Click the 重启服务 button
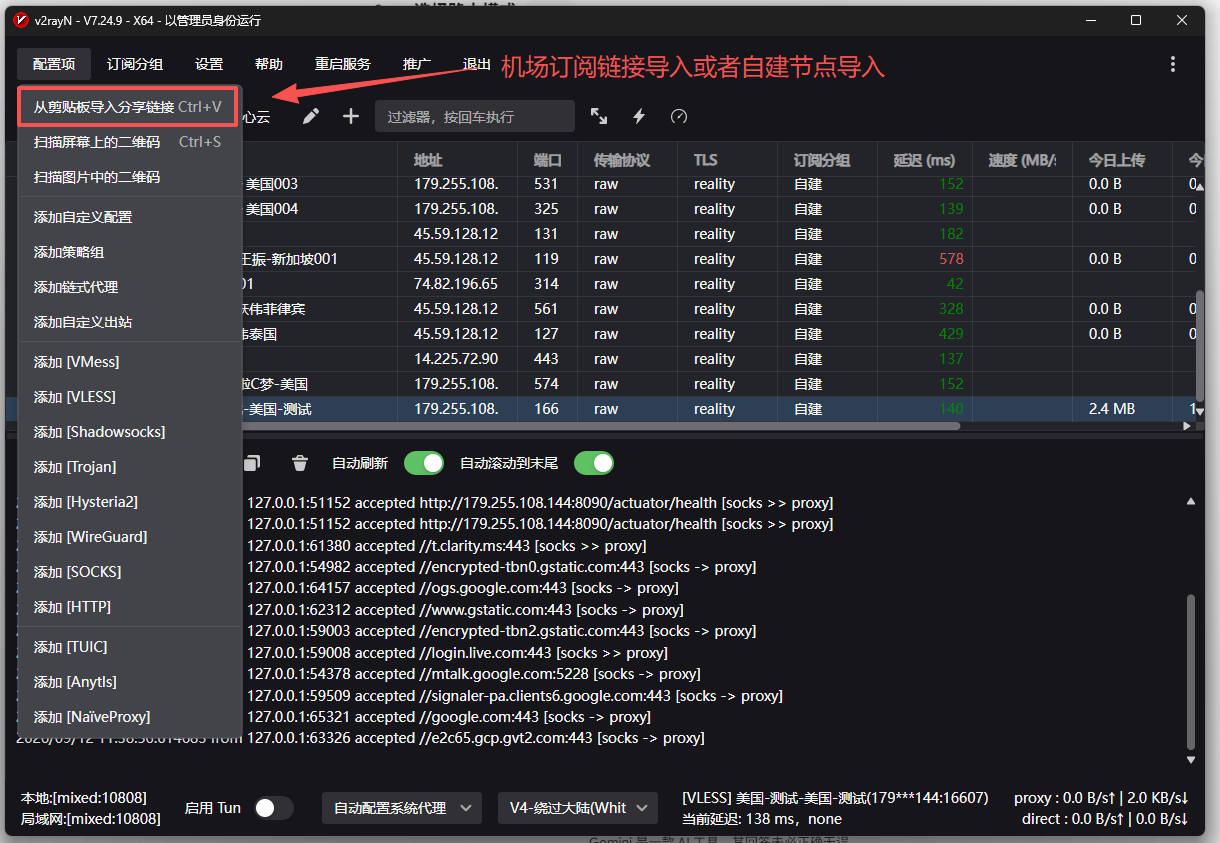1220x843 pixels. (x=343, y=64)
